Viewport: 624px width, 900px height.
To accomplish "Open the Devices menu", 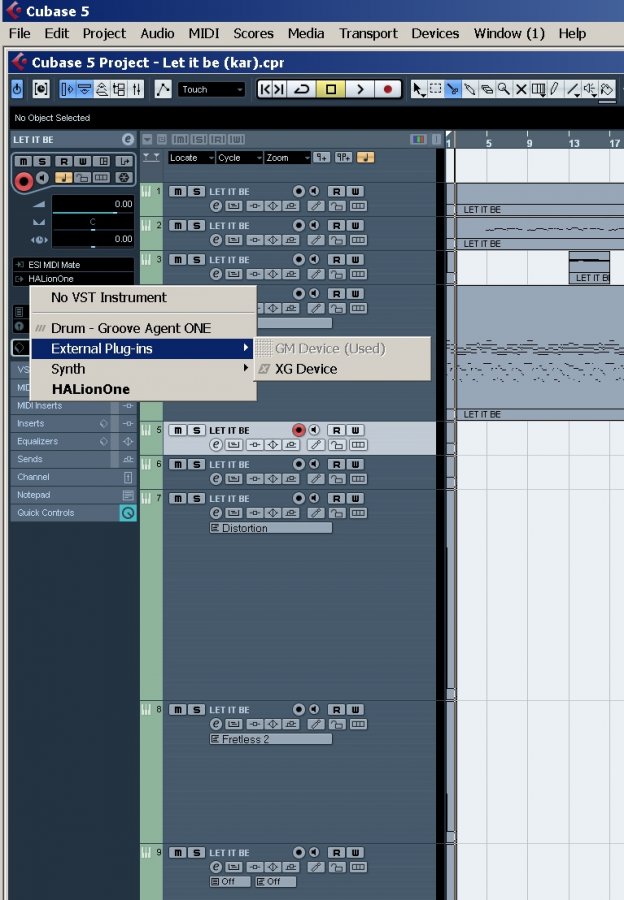I will pos(435,33).
